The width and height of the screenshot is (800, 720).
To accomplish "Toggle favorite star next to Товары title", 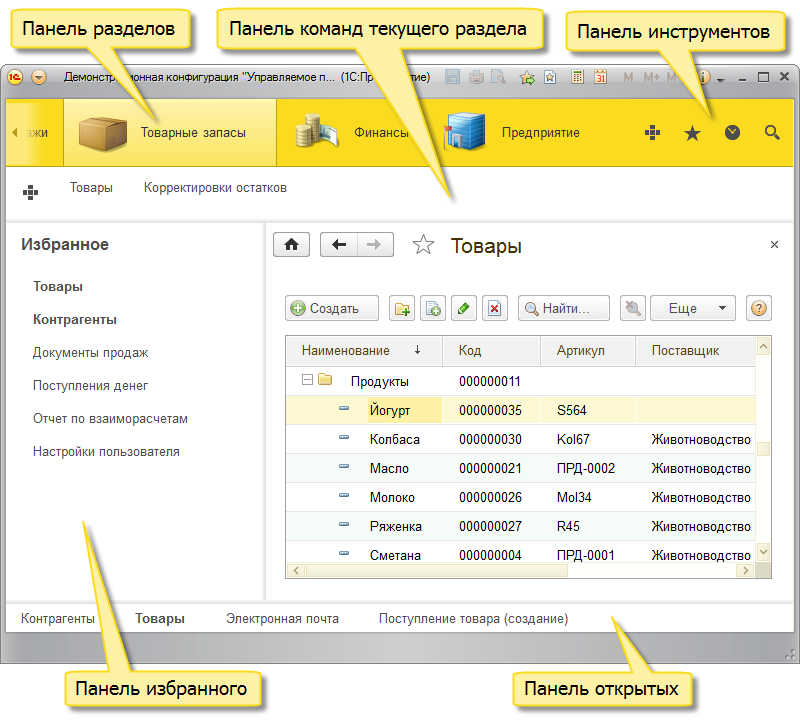I will [423, 245].
